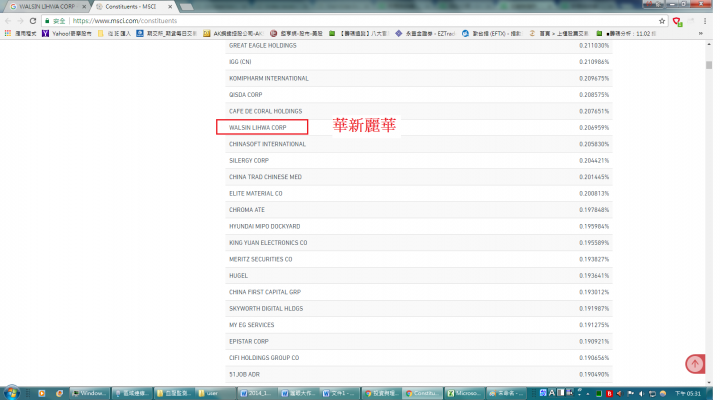
Task: Switch to the Constituents Chrome taskbar item
Action: point(422,393)
